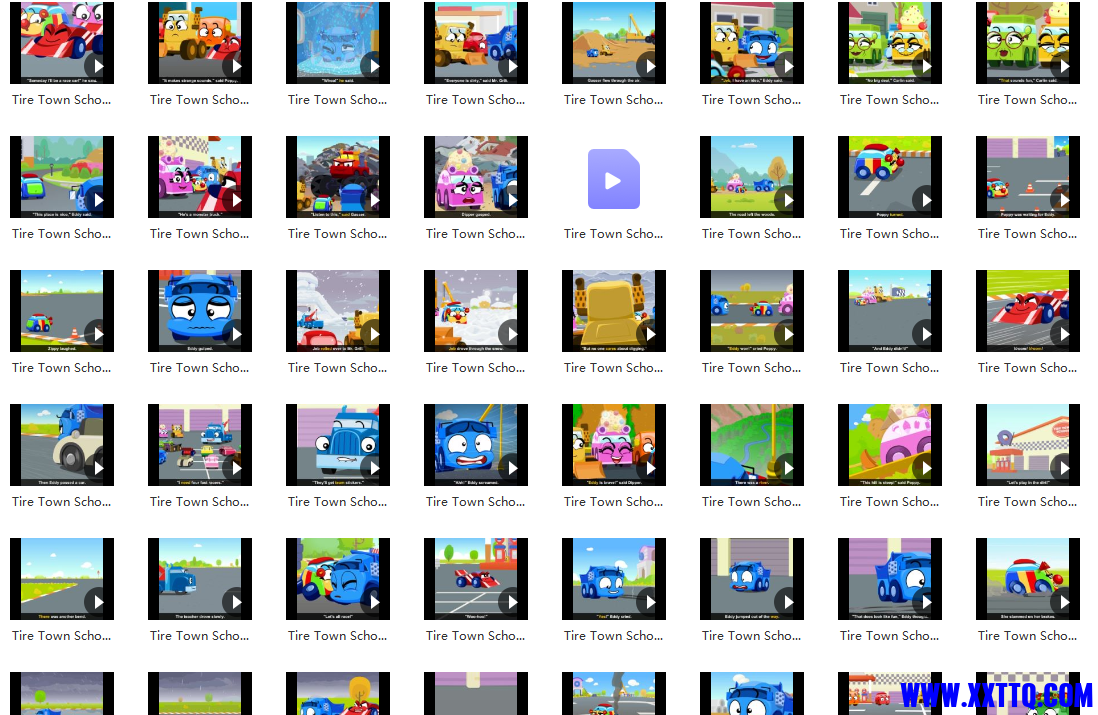
Task: Open blue semi truck side view on road video
Action: pos(200,578)
